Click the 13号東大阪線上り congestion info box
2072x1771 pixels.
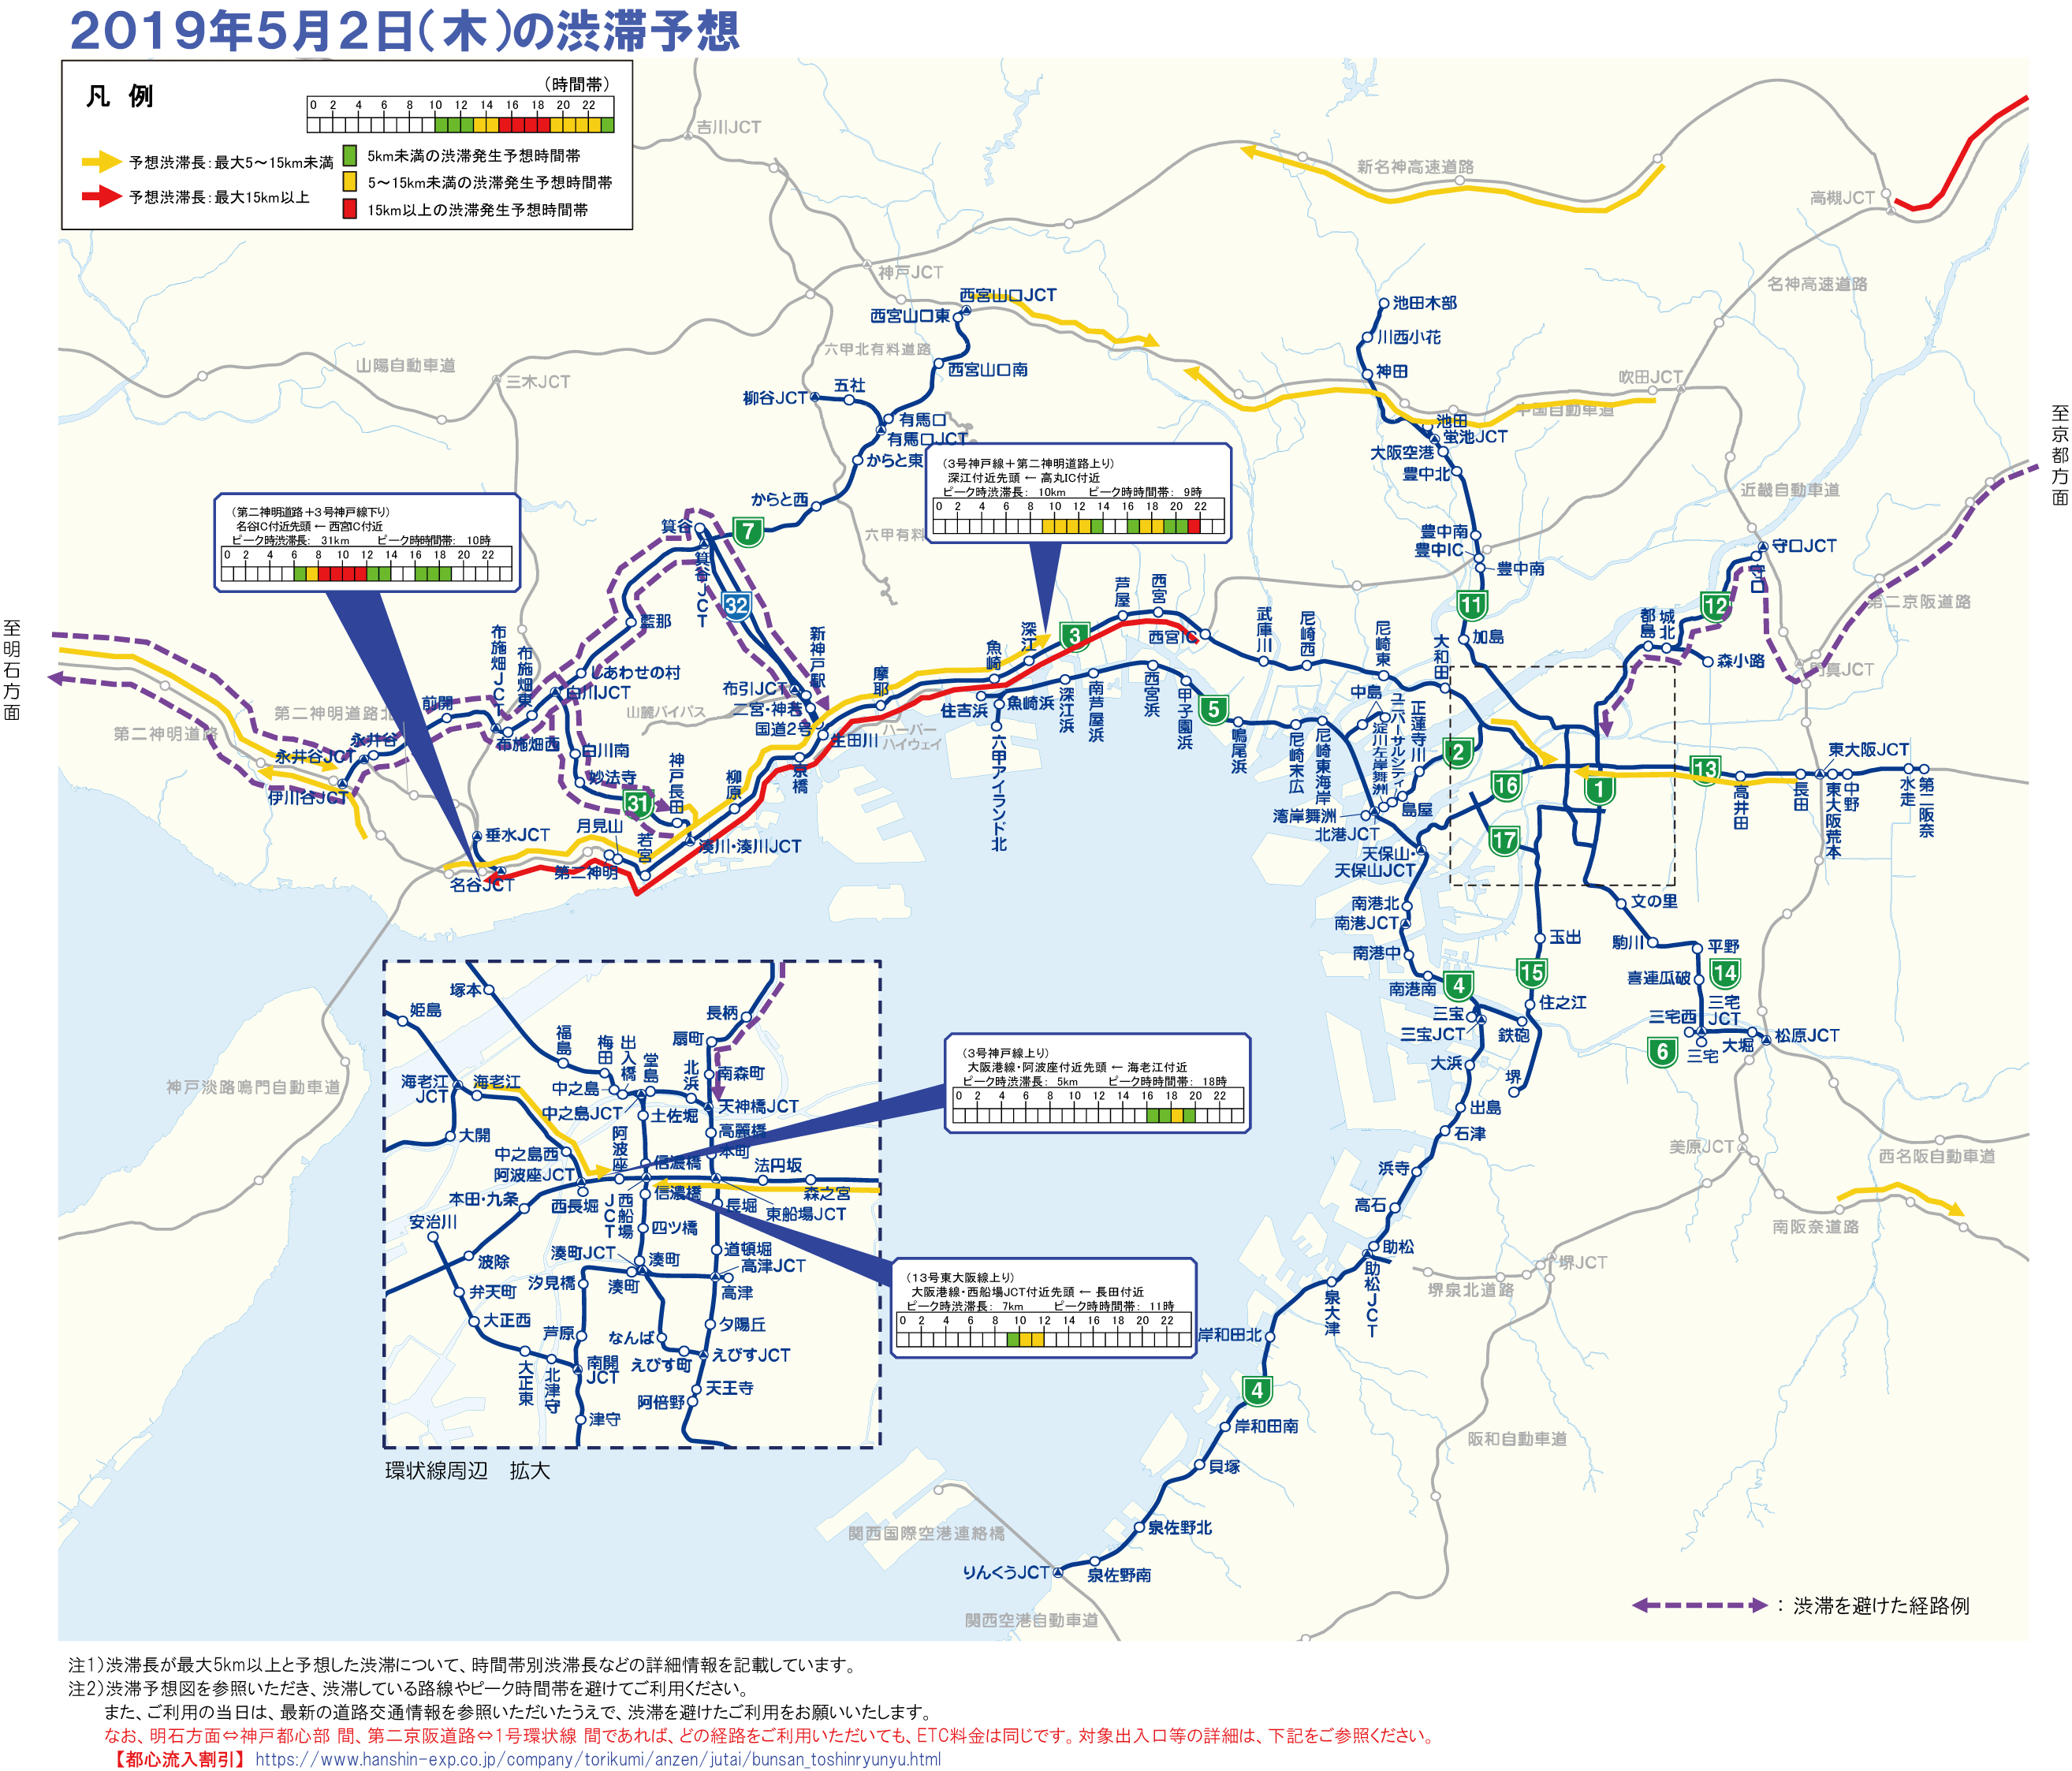pyautogui.click(x=1043, y=1307)
